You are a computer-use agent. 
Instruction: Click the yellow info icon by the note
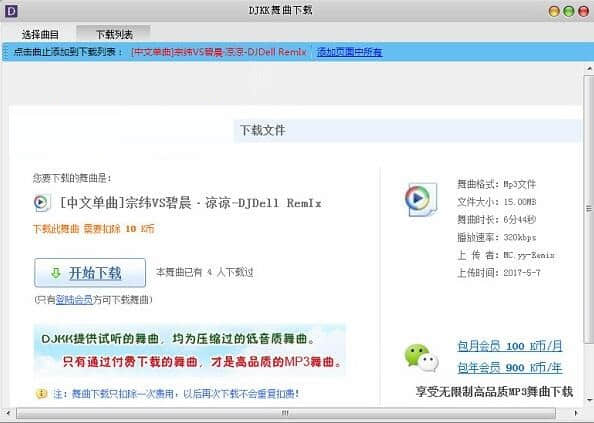pyautogui.click(x=41, y=393)
